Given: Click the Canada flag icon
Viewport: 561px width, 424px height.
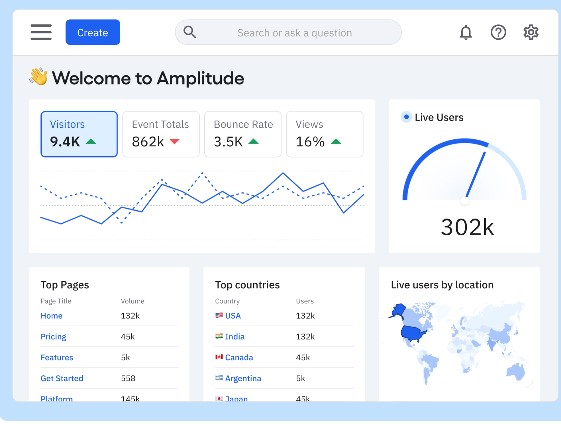Looking at the screenshot, I should pos(219,357).
